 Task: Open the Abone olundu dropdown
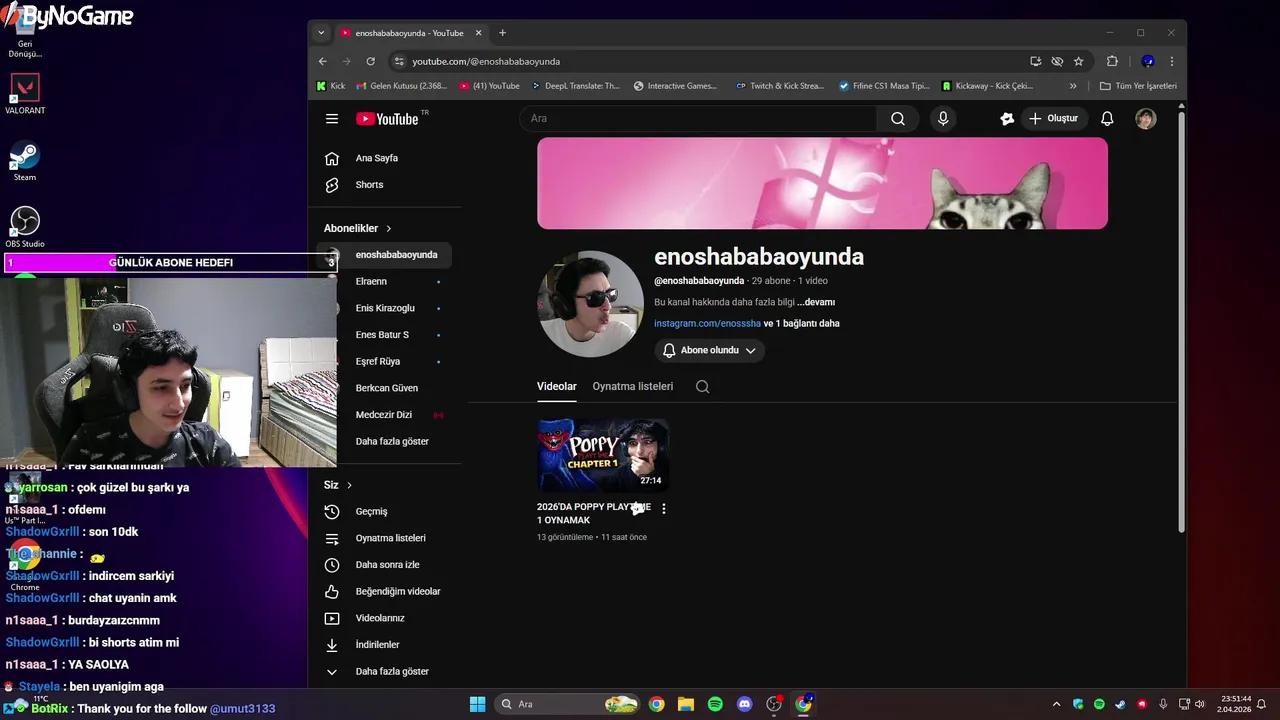(710, 351)
